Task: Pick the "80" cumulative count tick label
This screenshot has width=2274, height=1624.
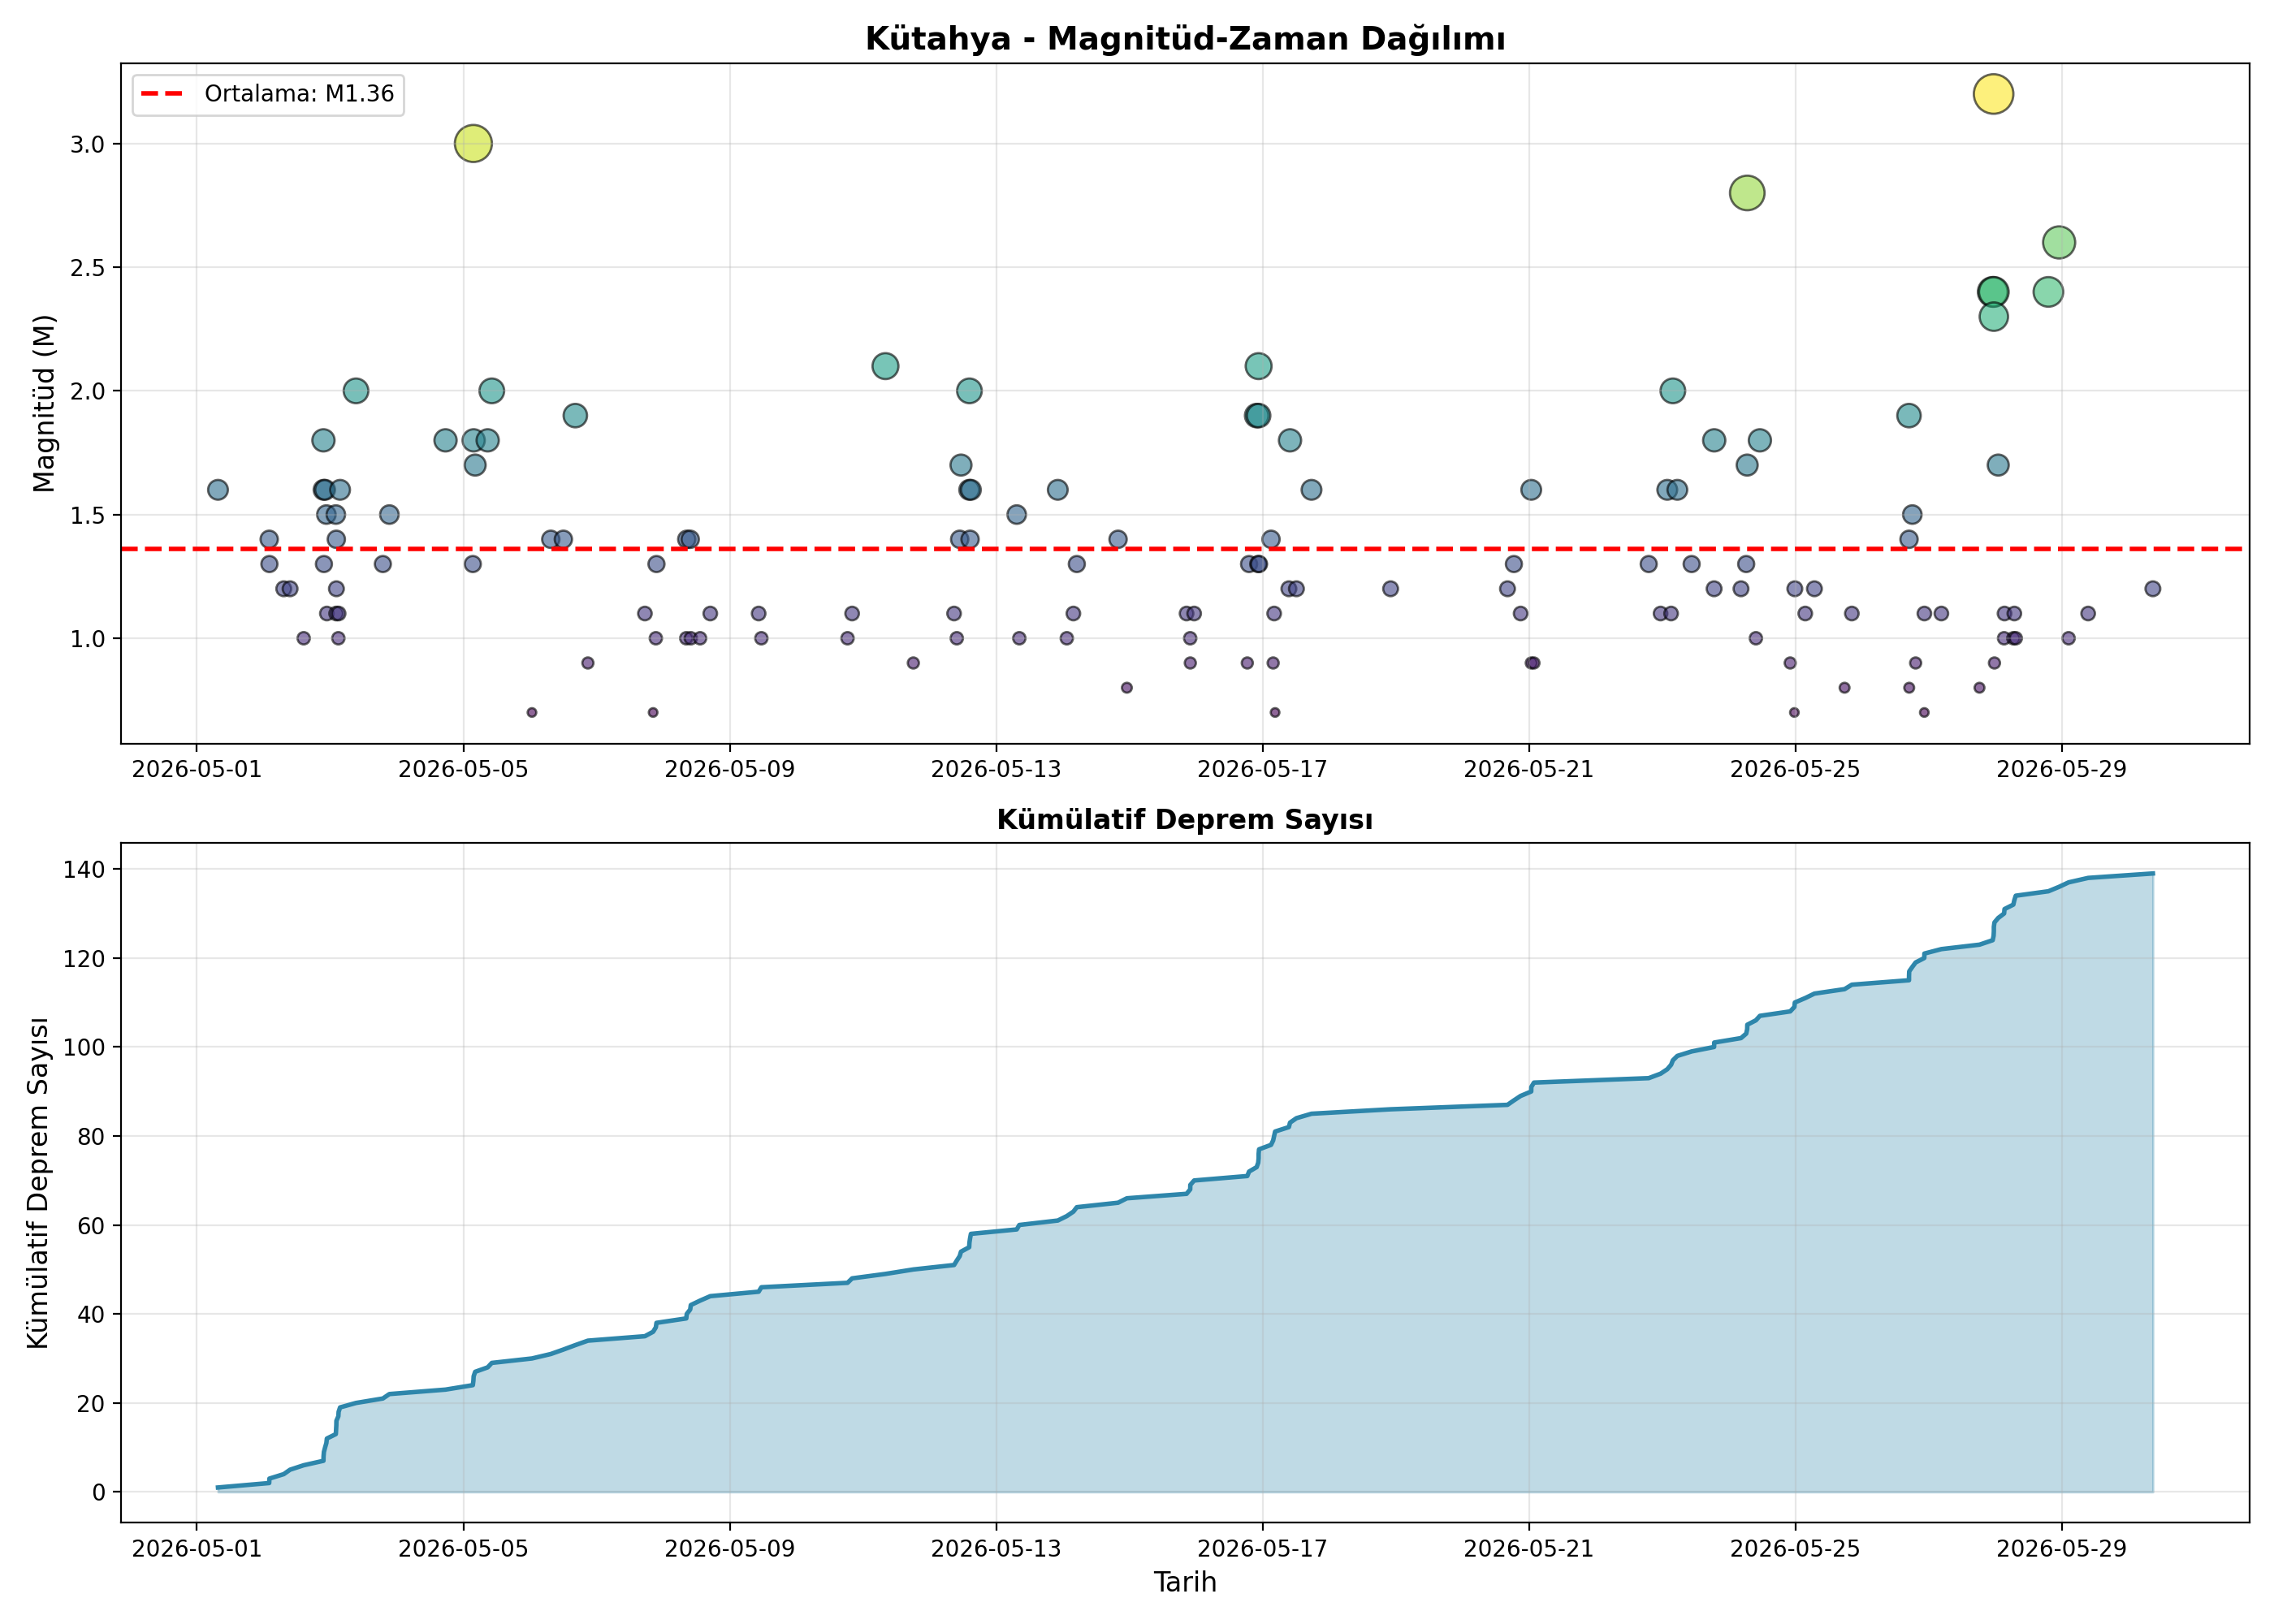Action: 91,1137
